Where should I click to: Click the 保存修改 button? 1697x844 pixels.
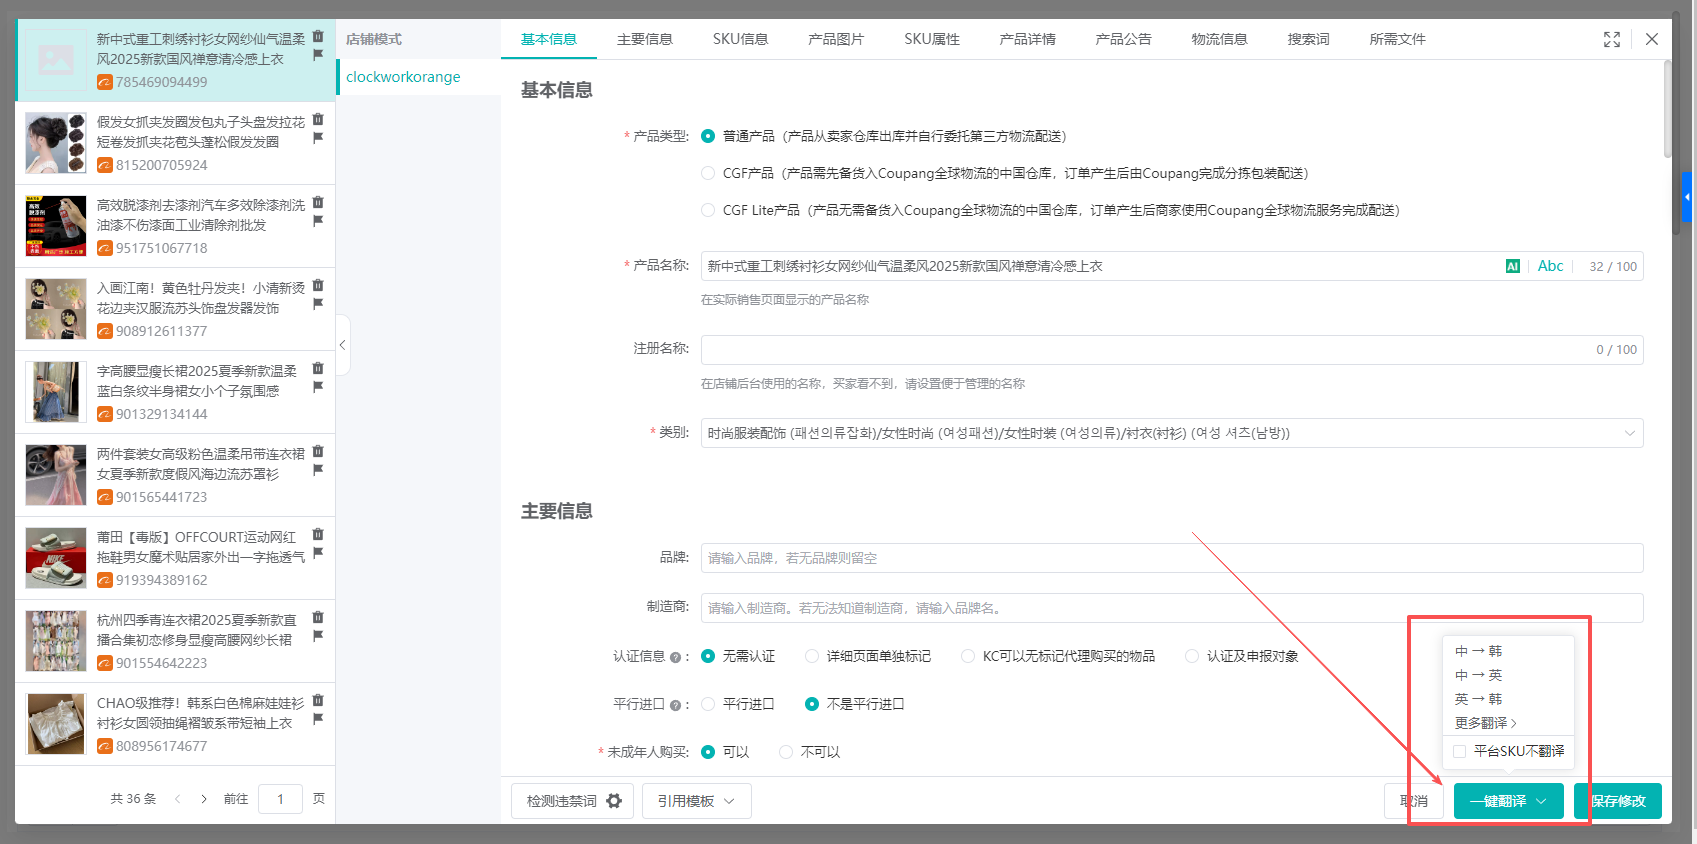pos(1617,801)
